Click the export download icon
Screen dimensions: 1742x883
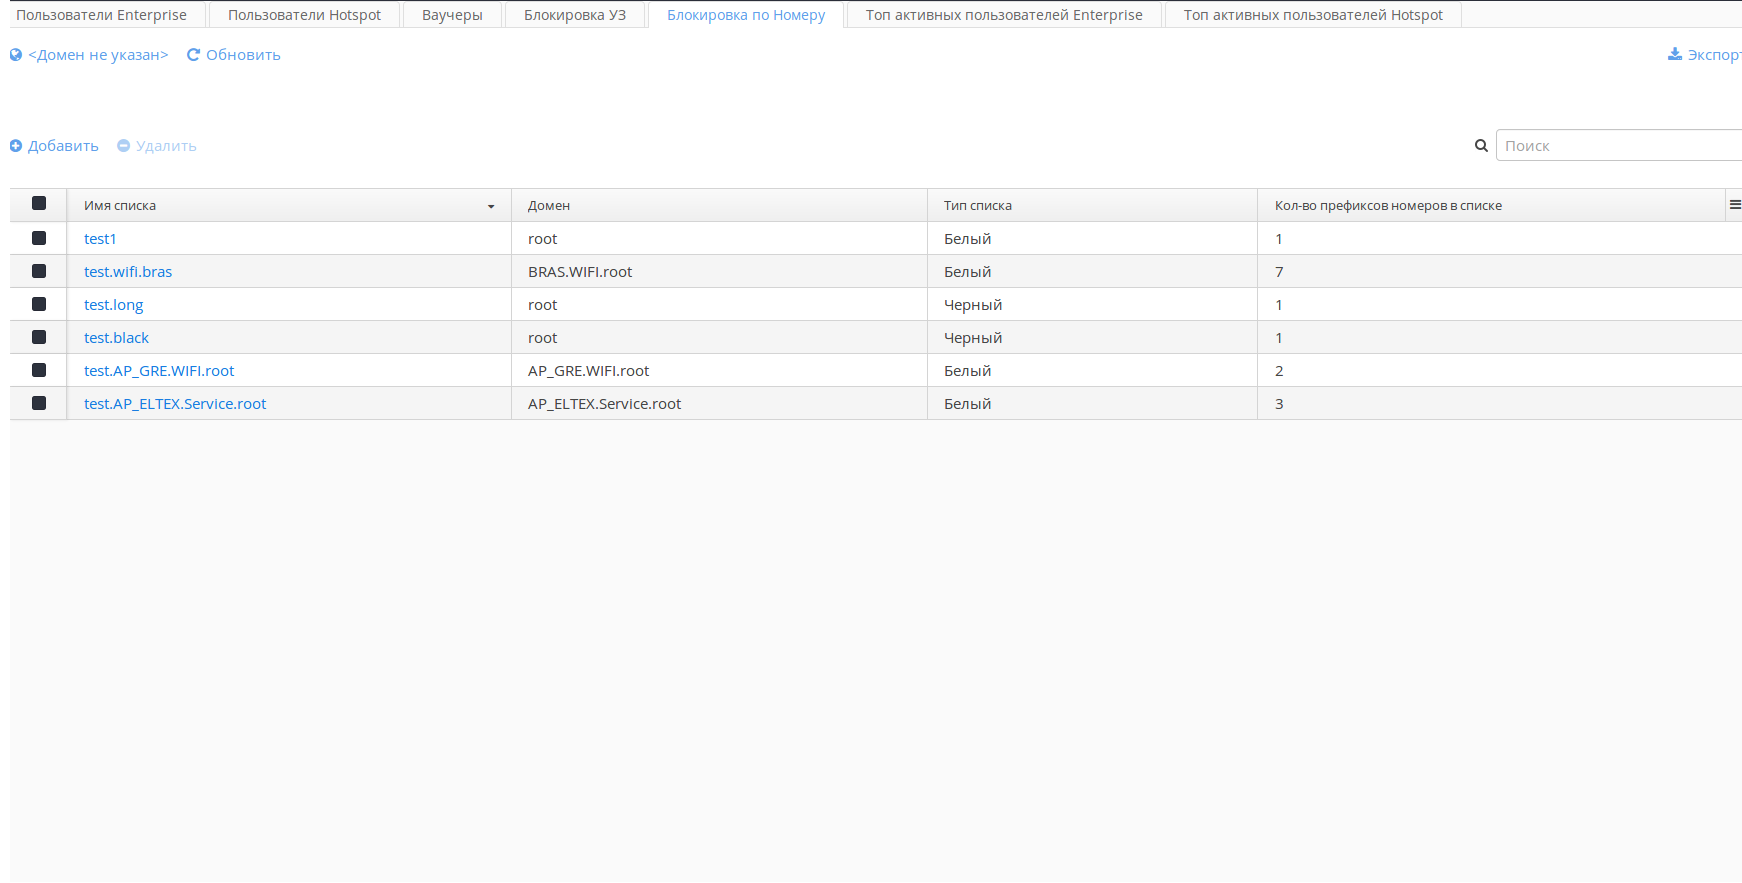click(1675, 55)
